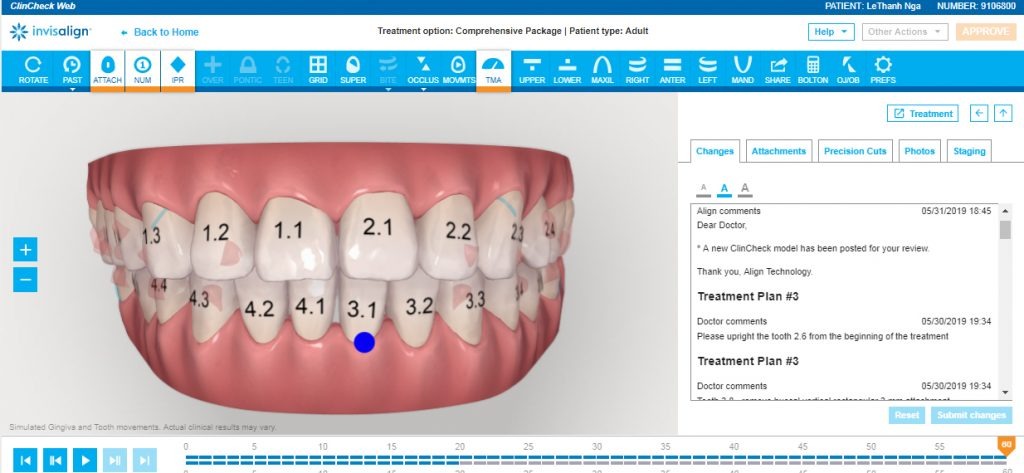Screen dimensions: 1024x473
Task: Go Back to Home
Action: point(160,32)
